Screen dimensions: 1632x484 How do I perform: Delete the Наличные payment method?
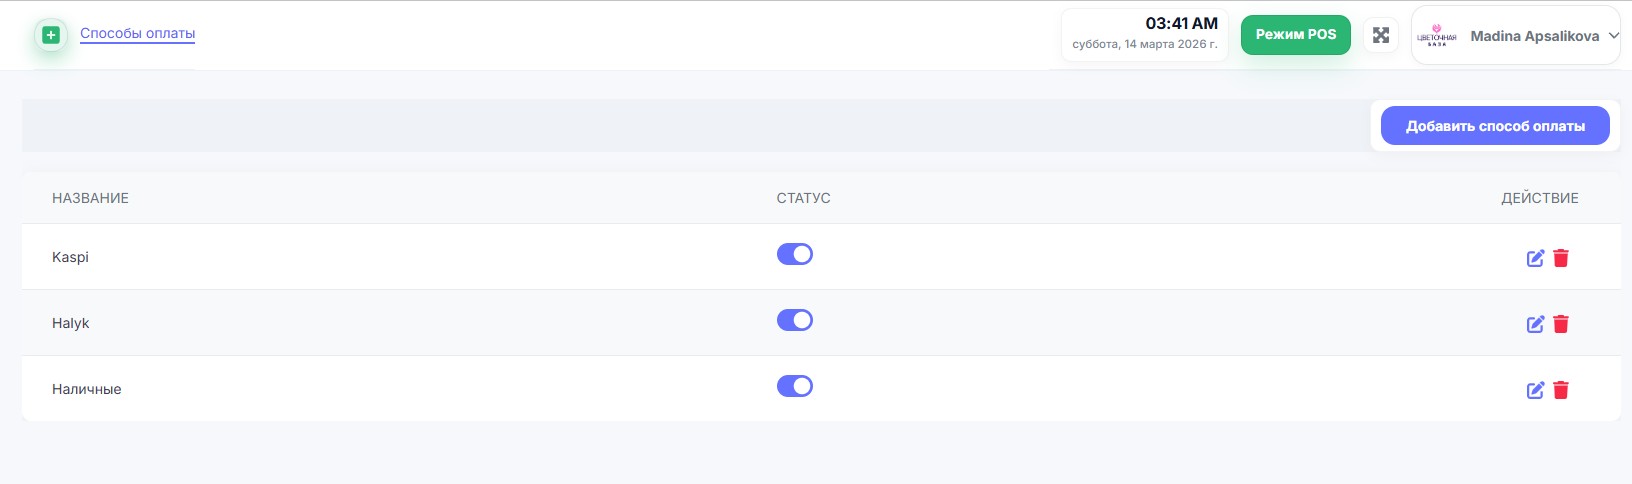click(x=1561, y=390)
